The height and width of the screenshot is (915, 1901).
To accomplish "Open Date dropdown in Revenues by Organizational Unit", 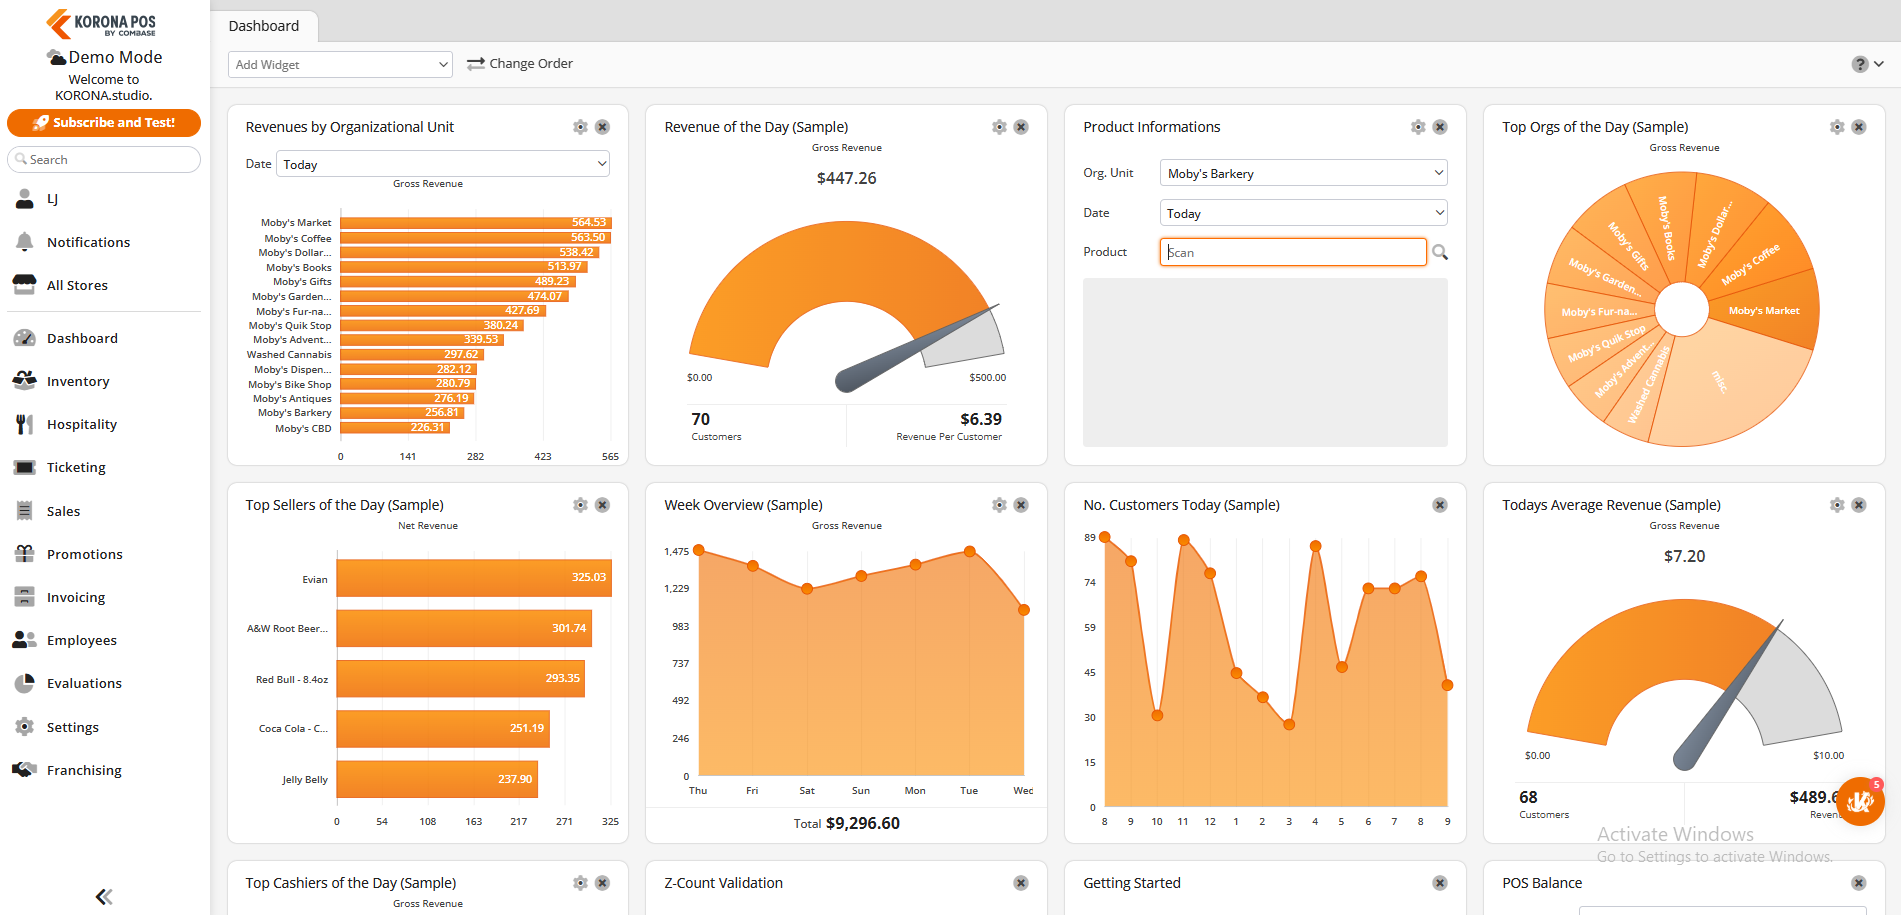I will 443,164.
